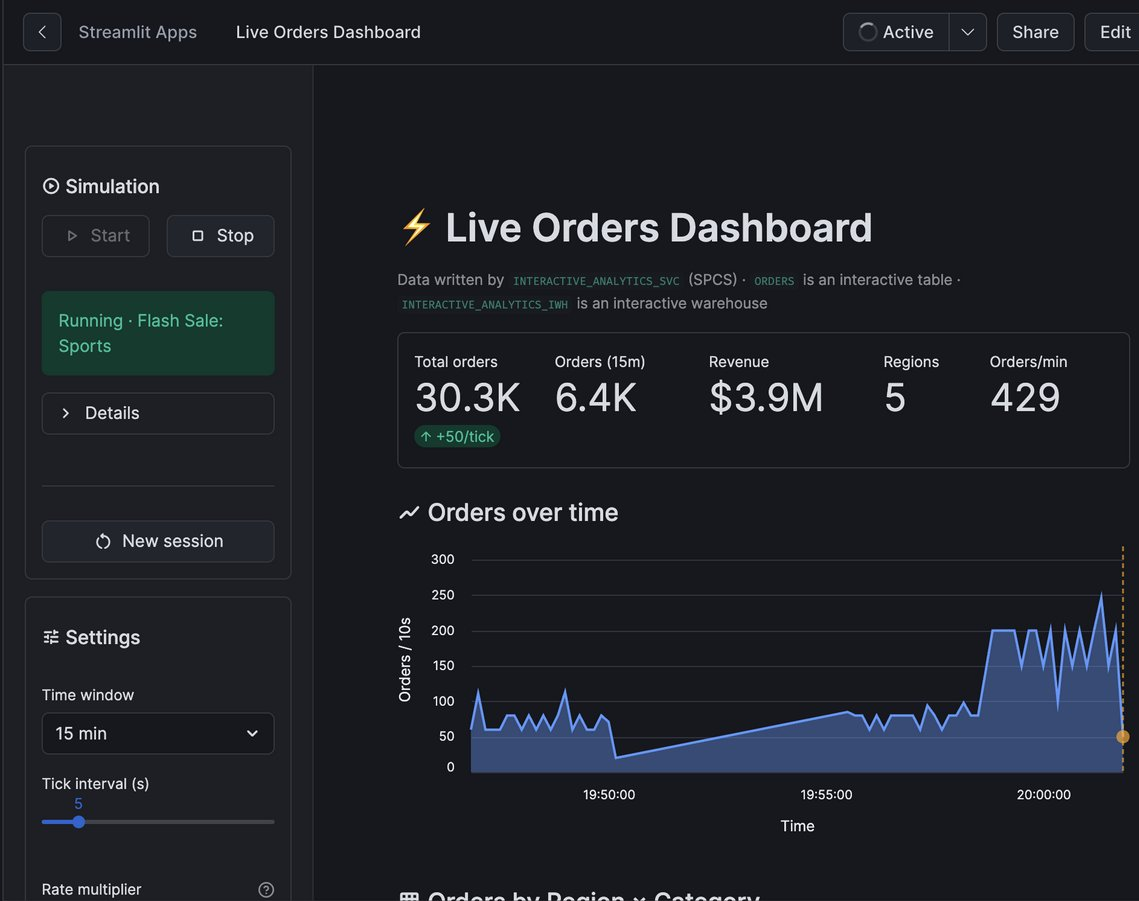1139x901 pixels.
Task: Click the Running Flash Sale Sports status banner
Action: coord(158,334)
